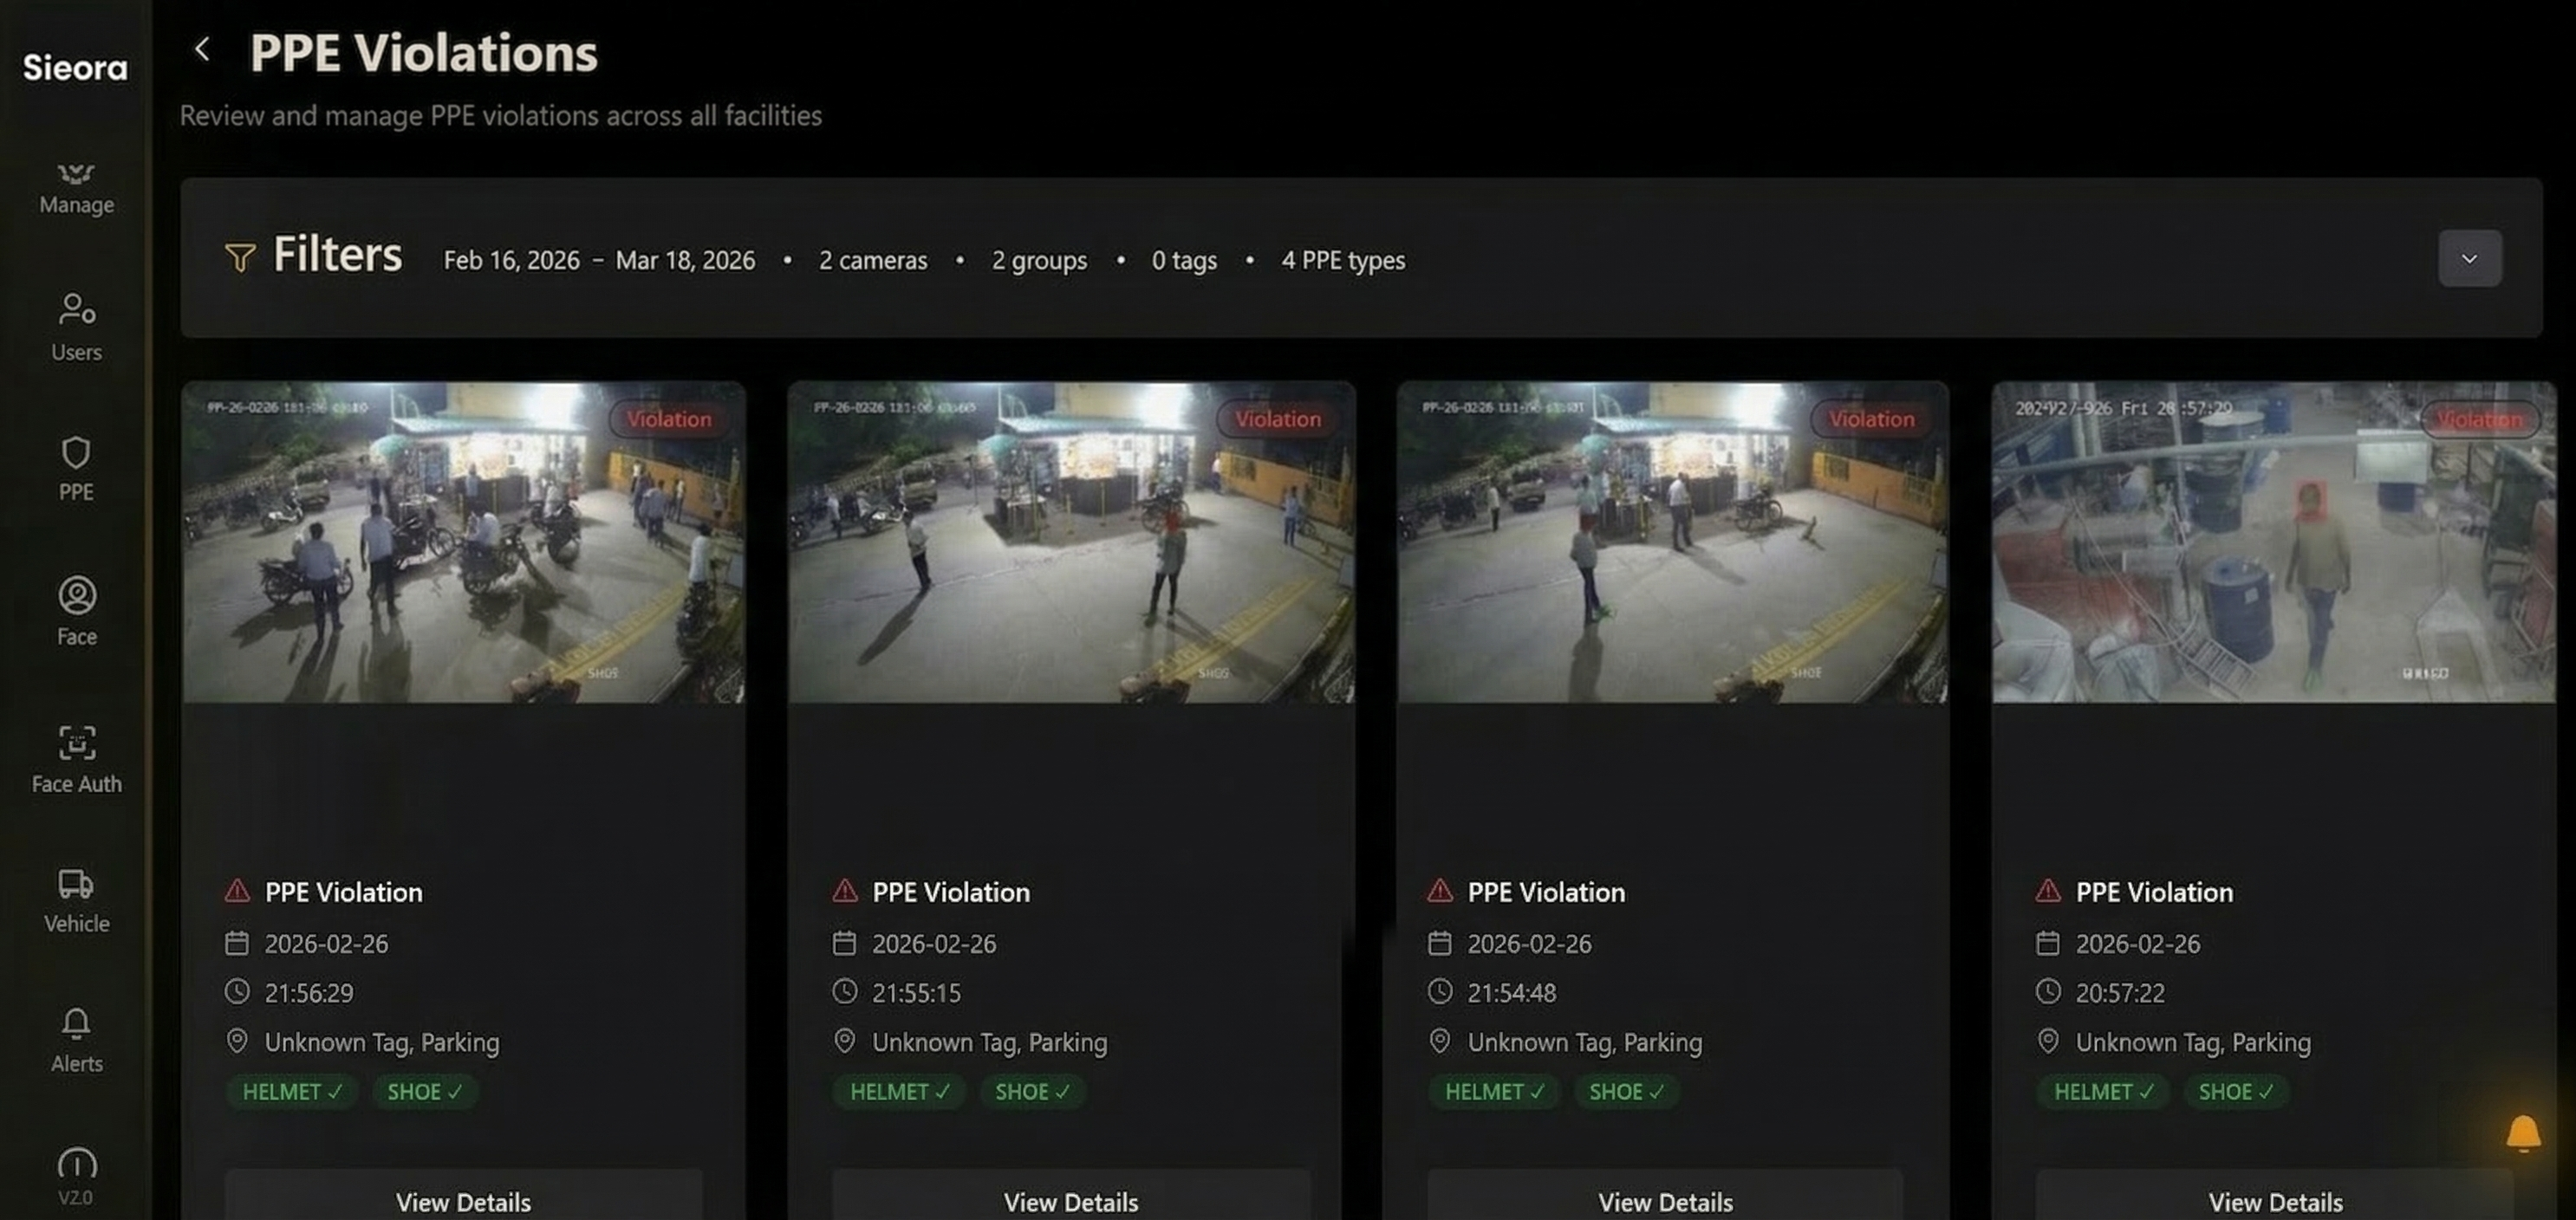This screenshot has width=2576, height=1220.
Task: Click Violation badge on 21:55:15 card
Action: 1277,419
